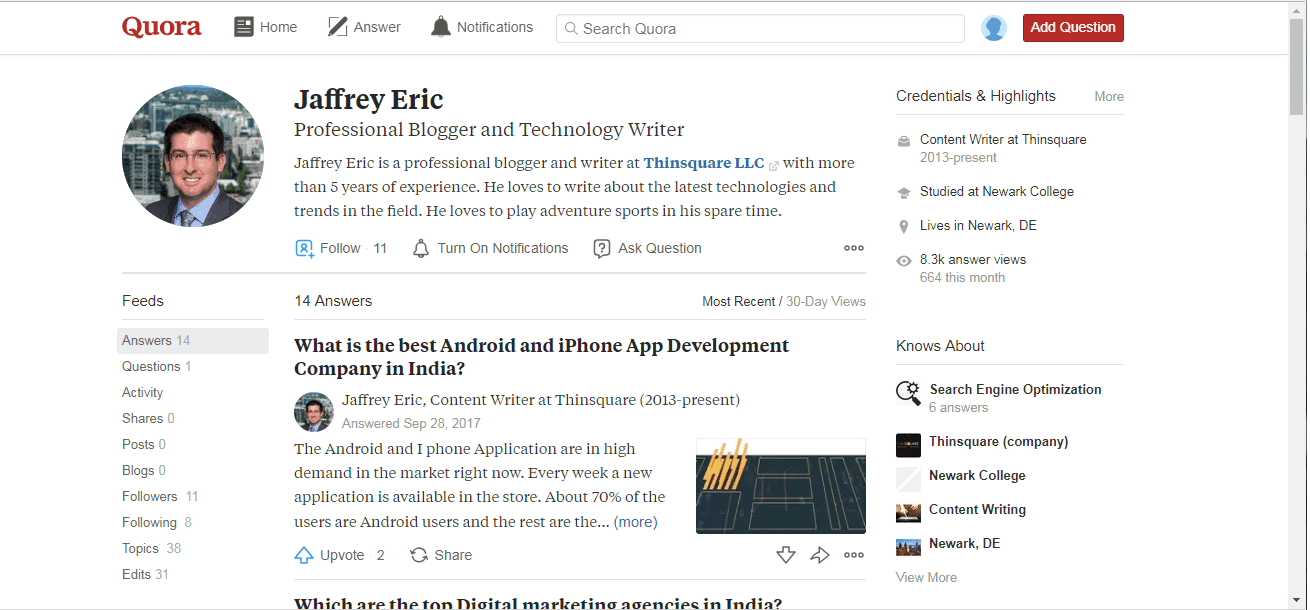Image resolution: width=1310 pixels, height=610 pixels.
Task: Click the 'Lives in Newark, DE' credential
Action: 978,226
